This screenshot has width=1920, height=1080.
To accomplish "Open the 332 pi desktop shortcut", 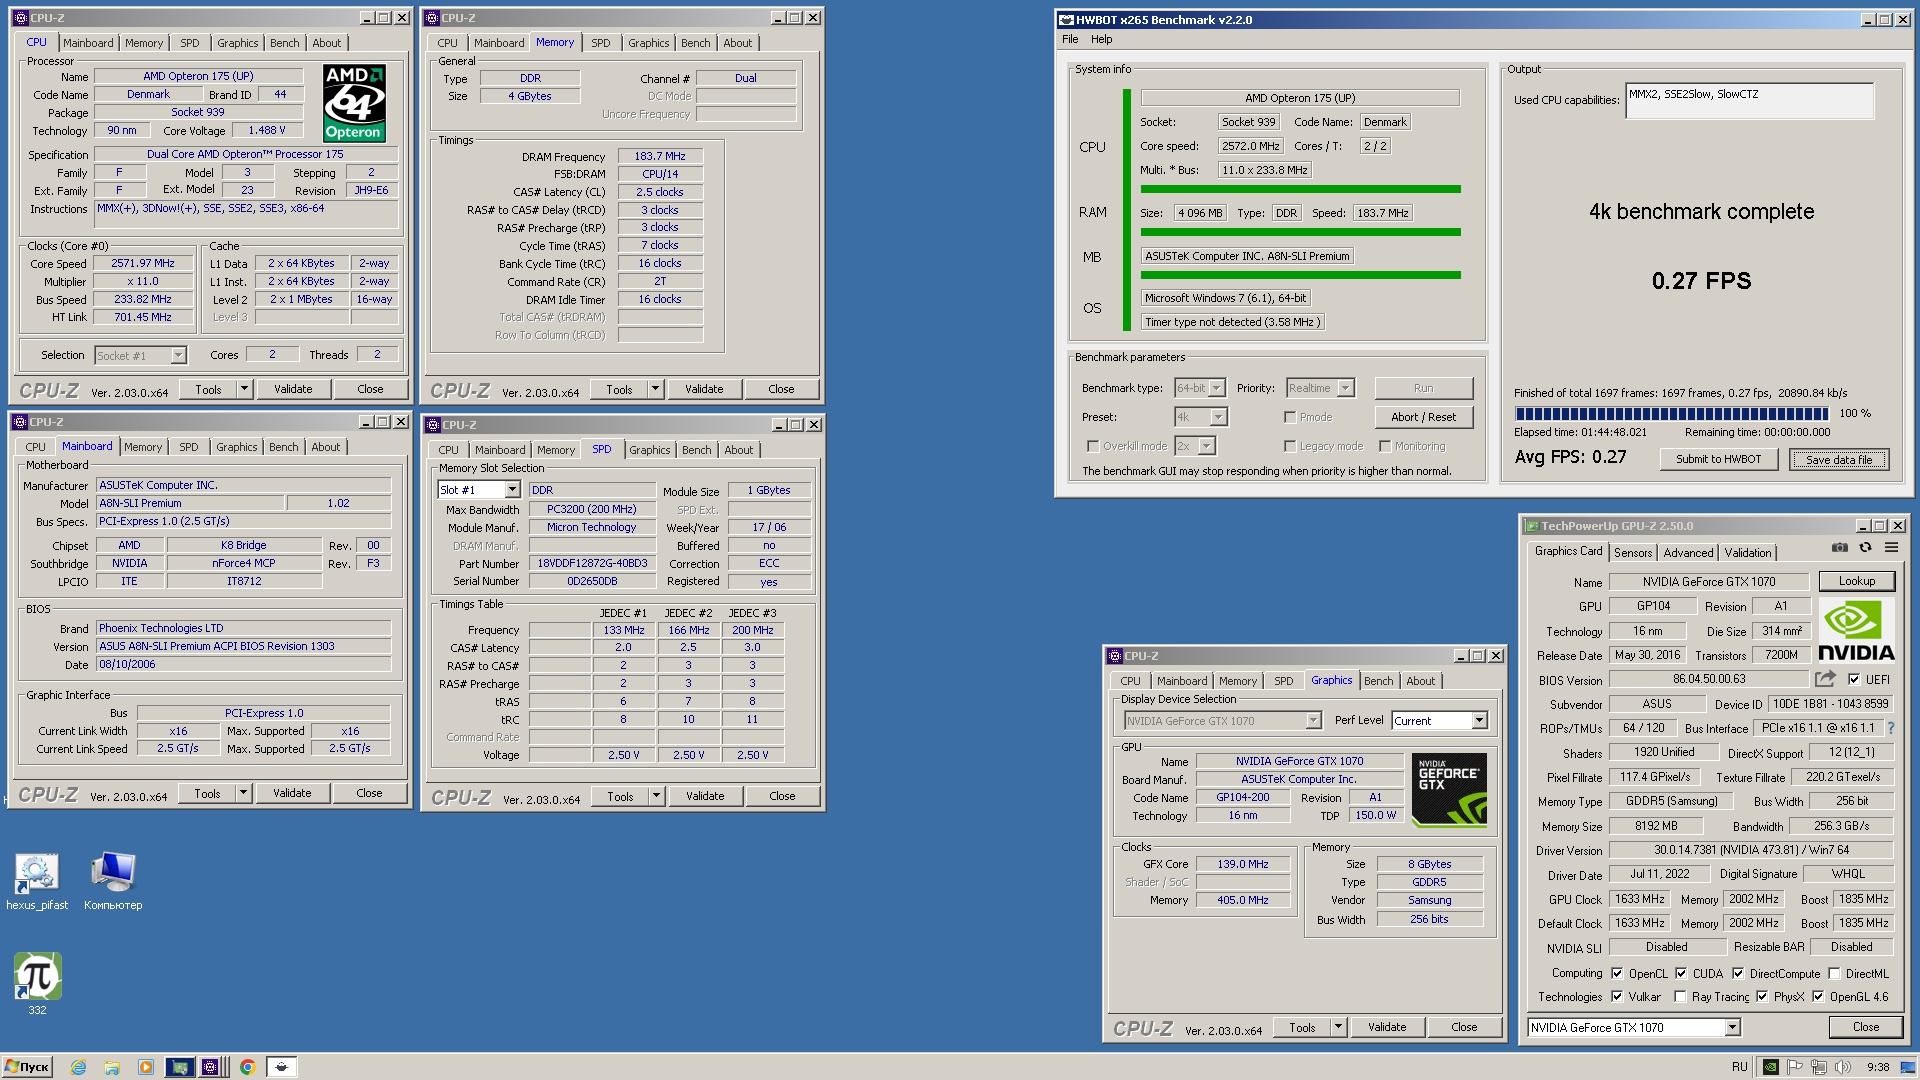I will 37,984.
